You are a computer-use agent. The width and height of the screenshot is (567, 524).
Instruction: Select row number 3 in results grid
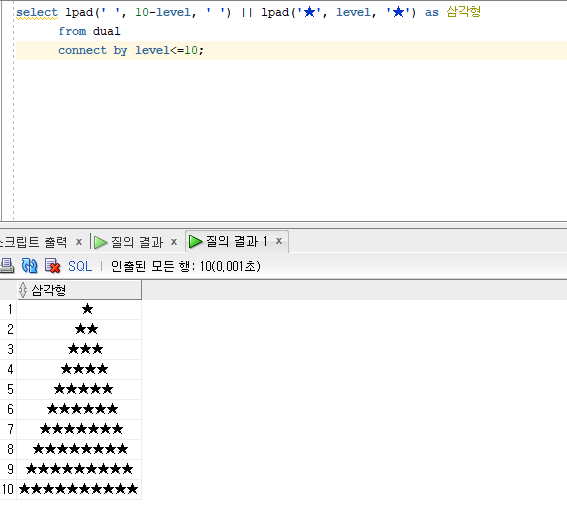8,349
